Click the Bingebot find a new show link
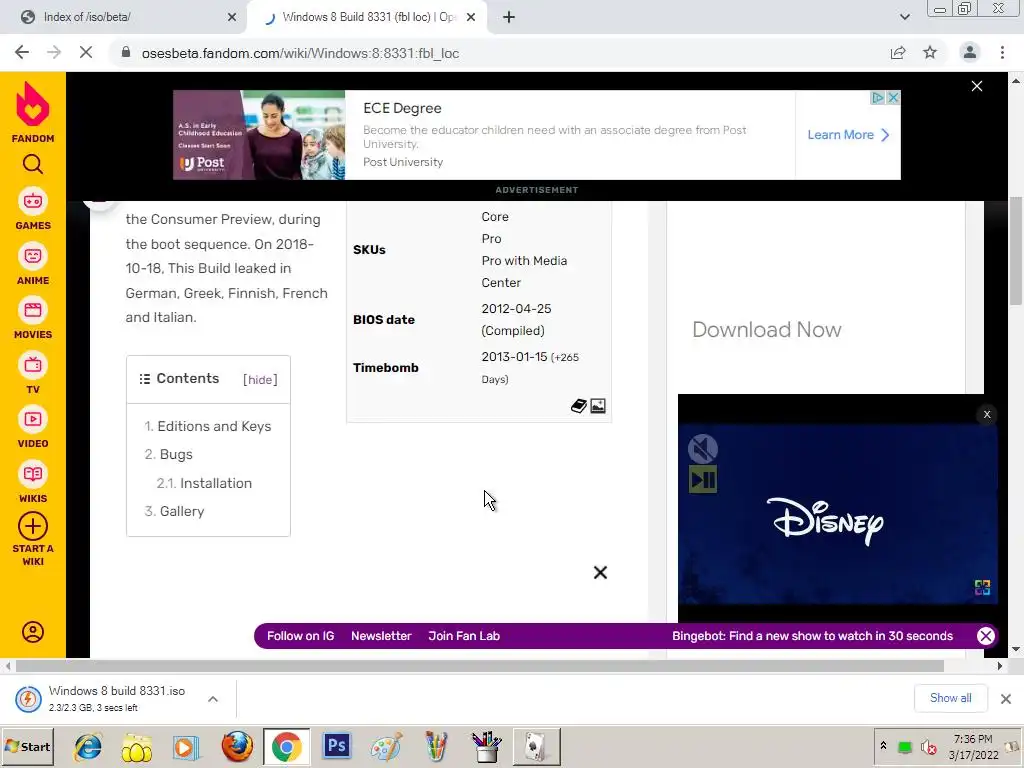The width and height of the screenshot is (1024, 768). [x=812, y=636]
